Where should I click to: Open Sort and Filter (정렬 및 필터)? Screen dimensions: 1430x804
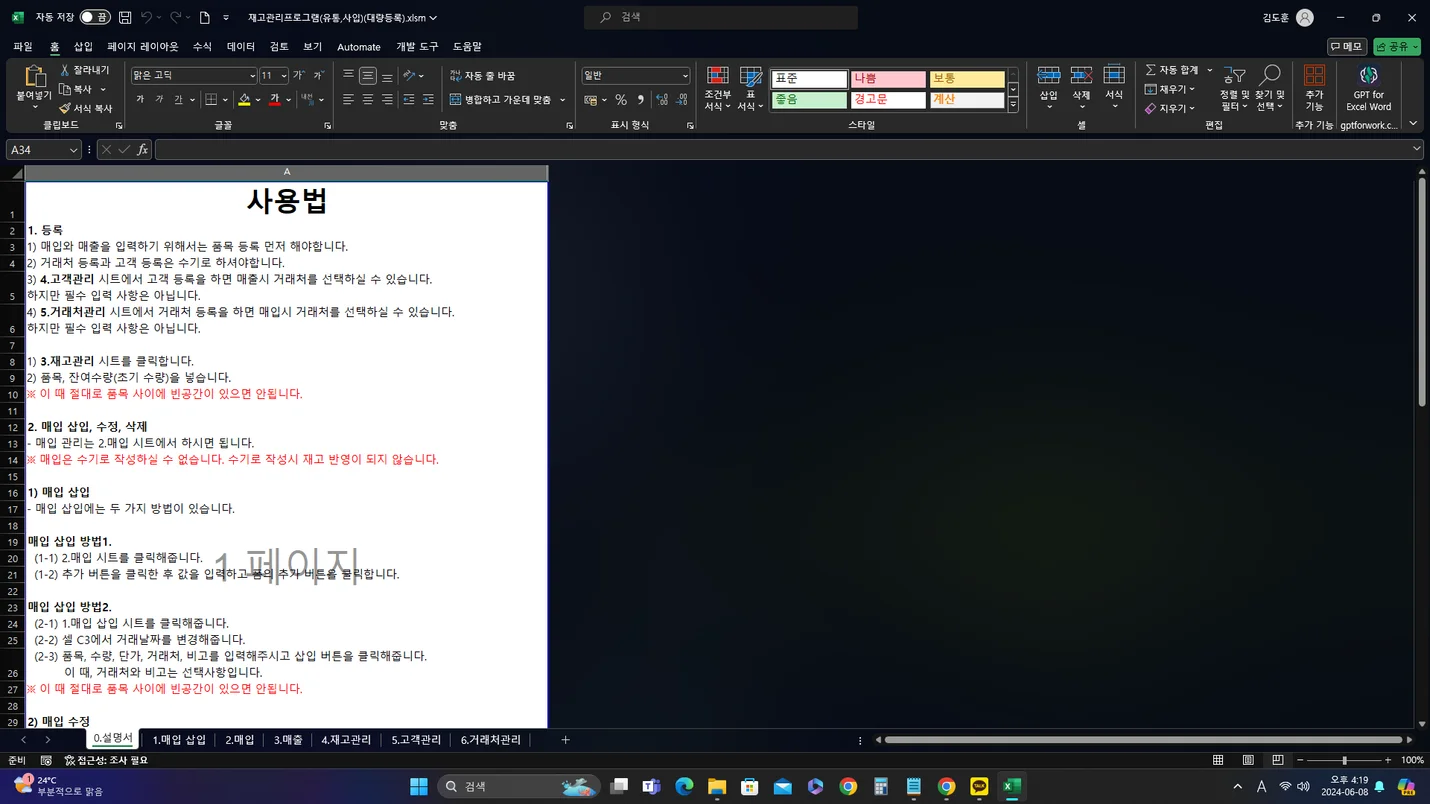1235,88
